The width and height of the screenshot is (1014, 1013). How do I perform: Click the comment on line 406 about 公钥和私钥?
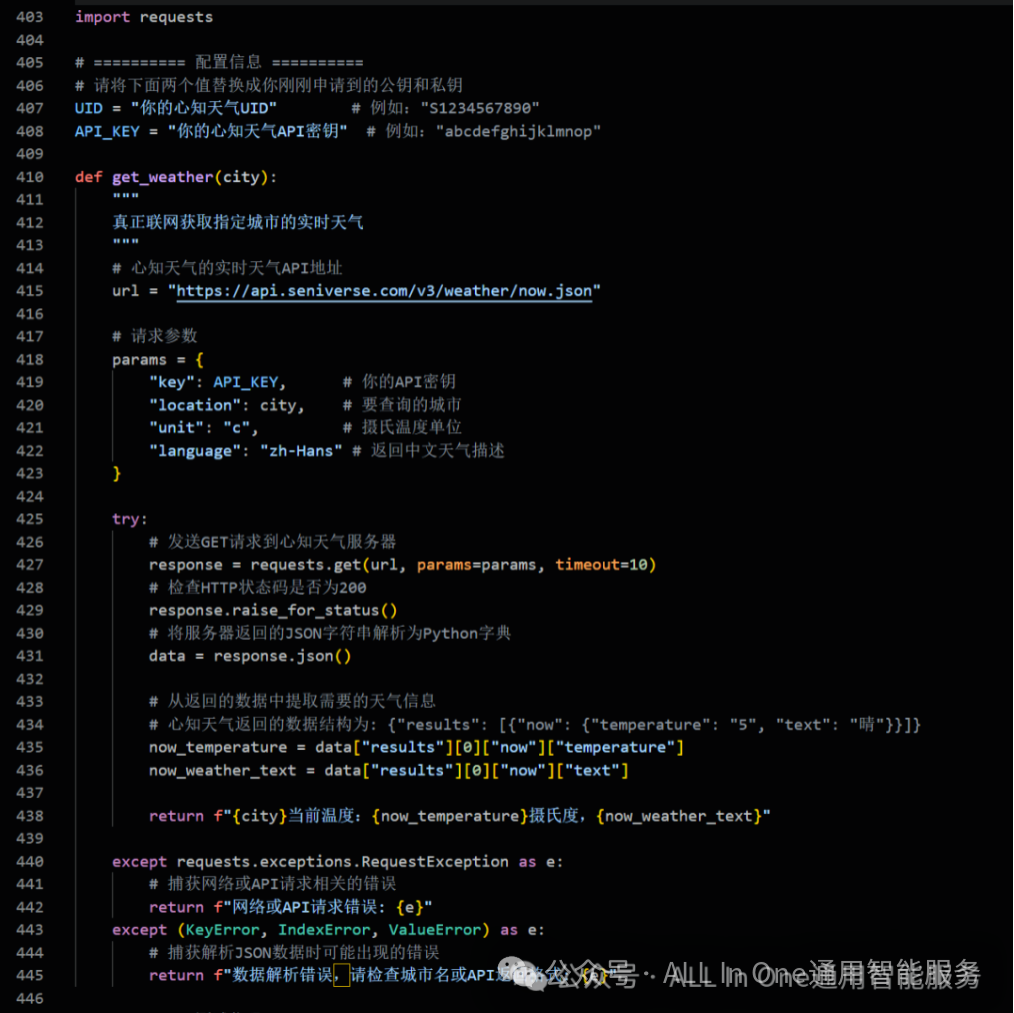click(269, 85)
